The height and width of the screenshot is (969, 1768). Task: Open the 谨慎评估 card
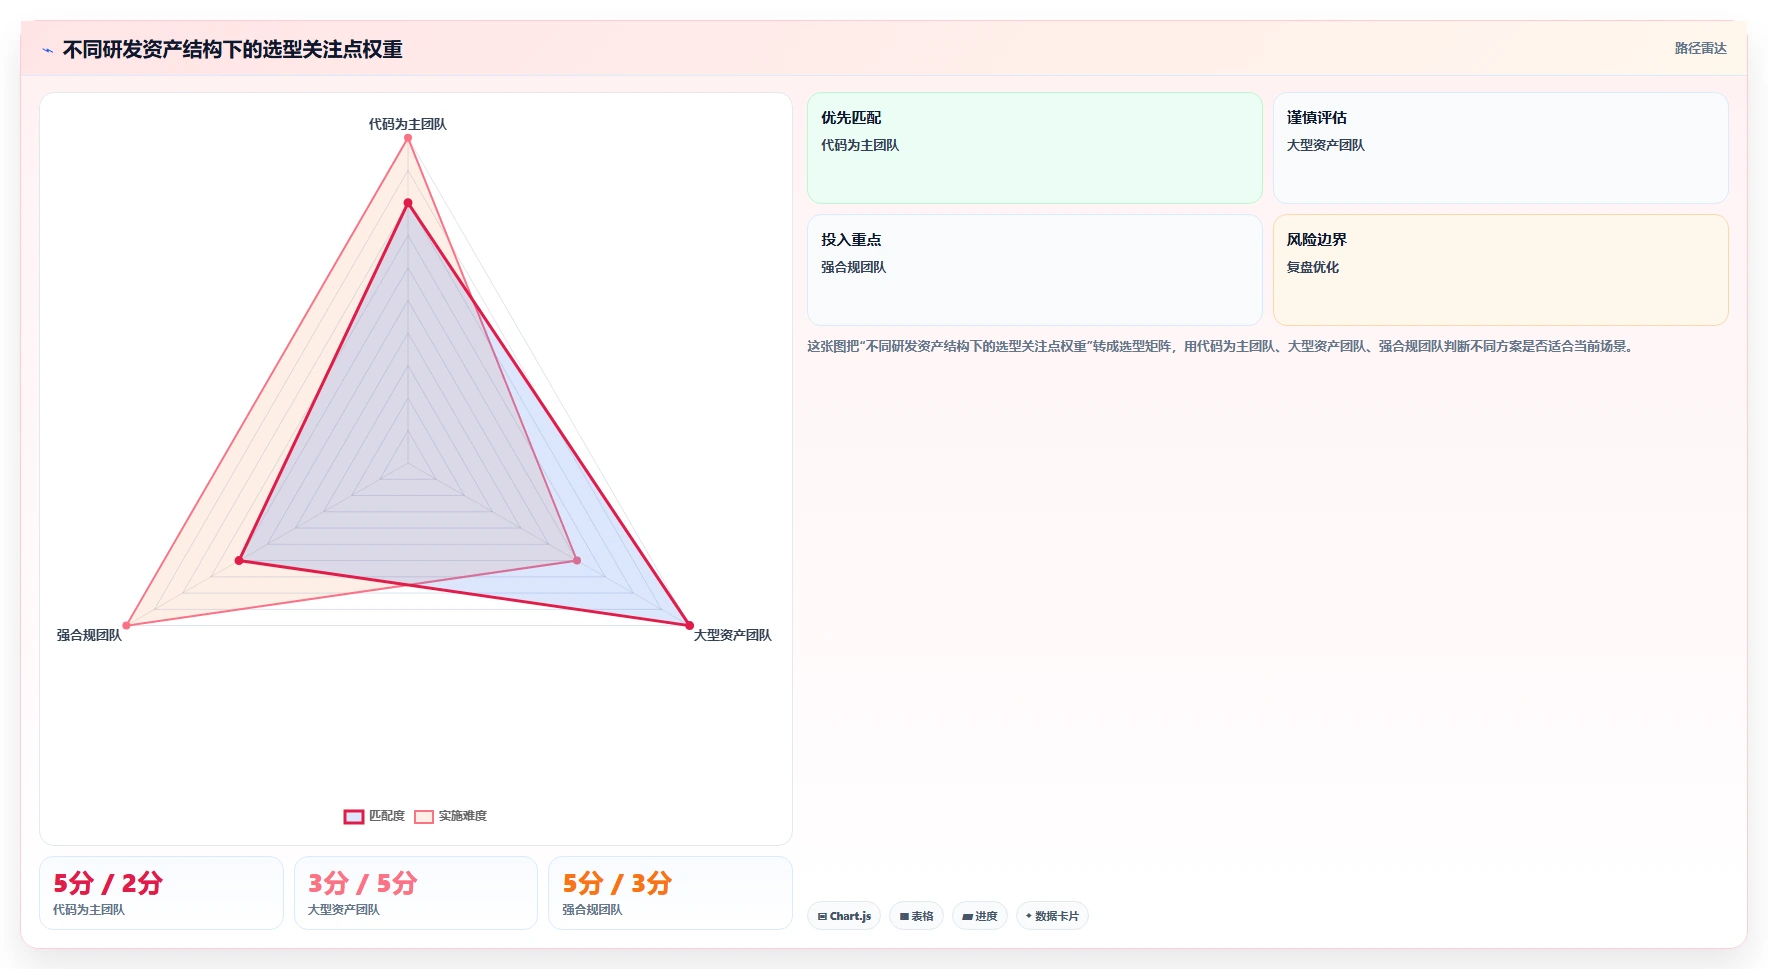click(1500, 148)
